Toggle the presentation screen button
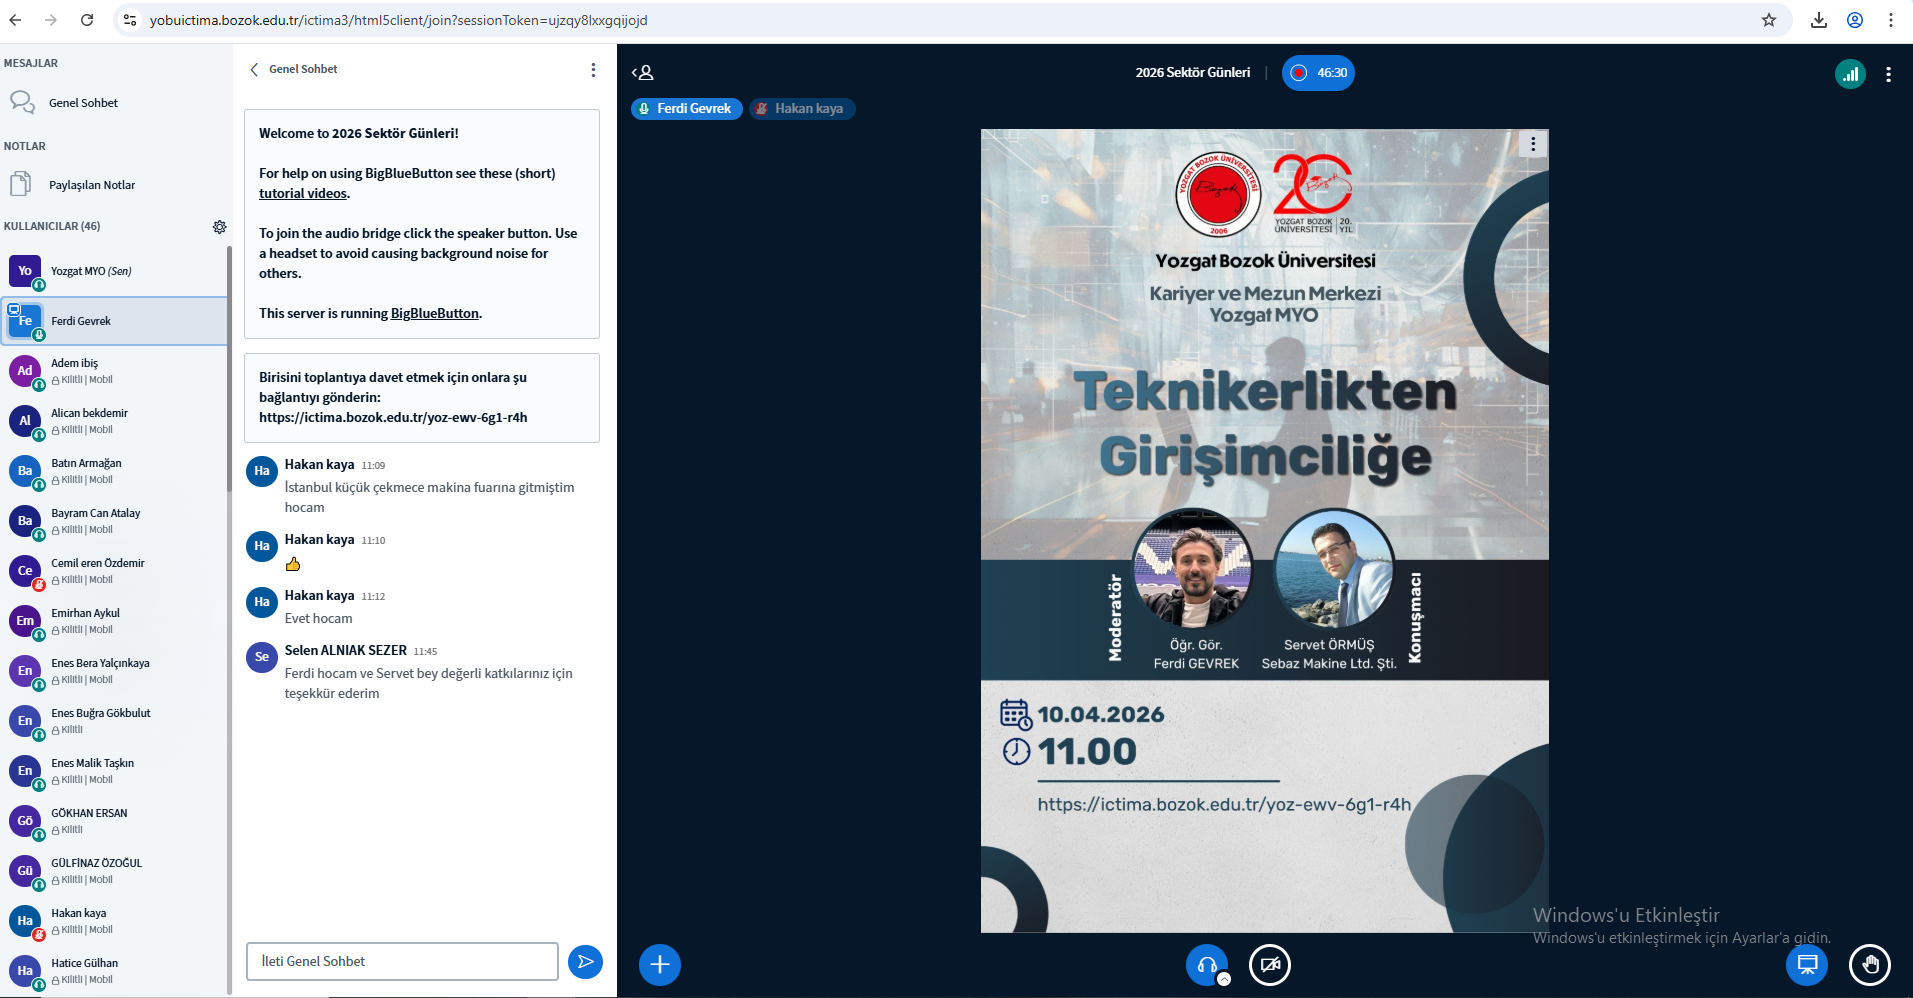 (1806, 965)
